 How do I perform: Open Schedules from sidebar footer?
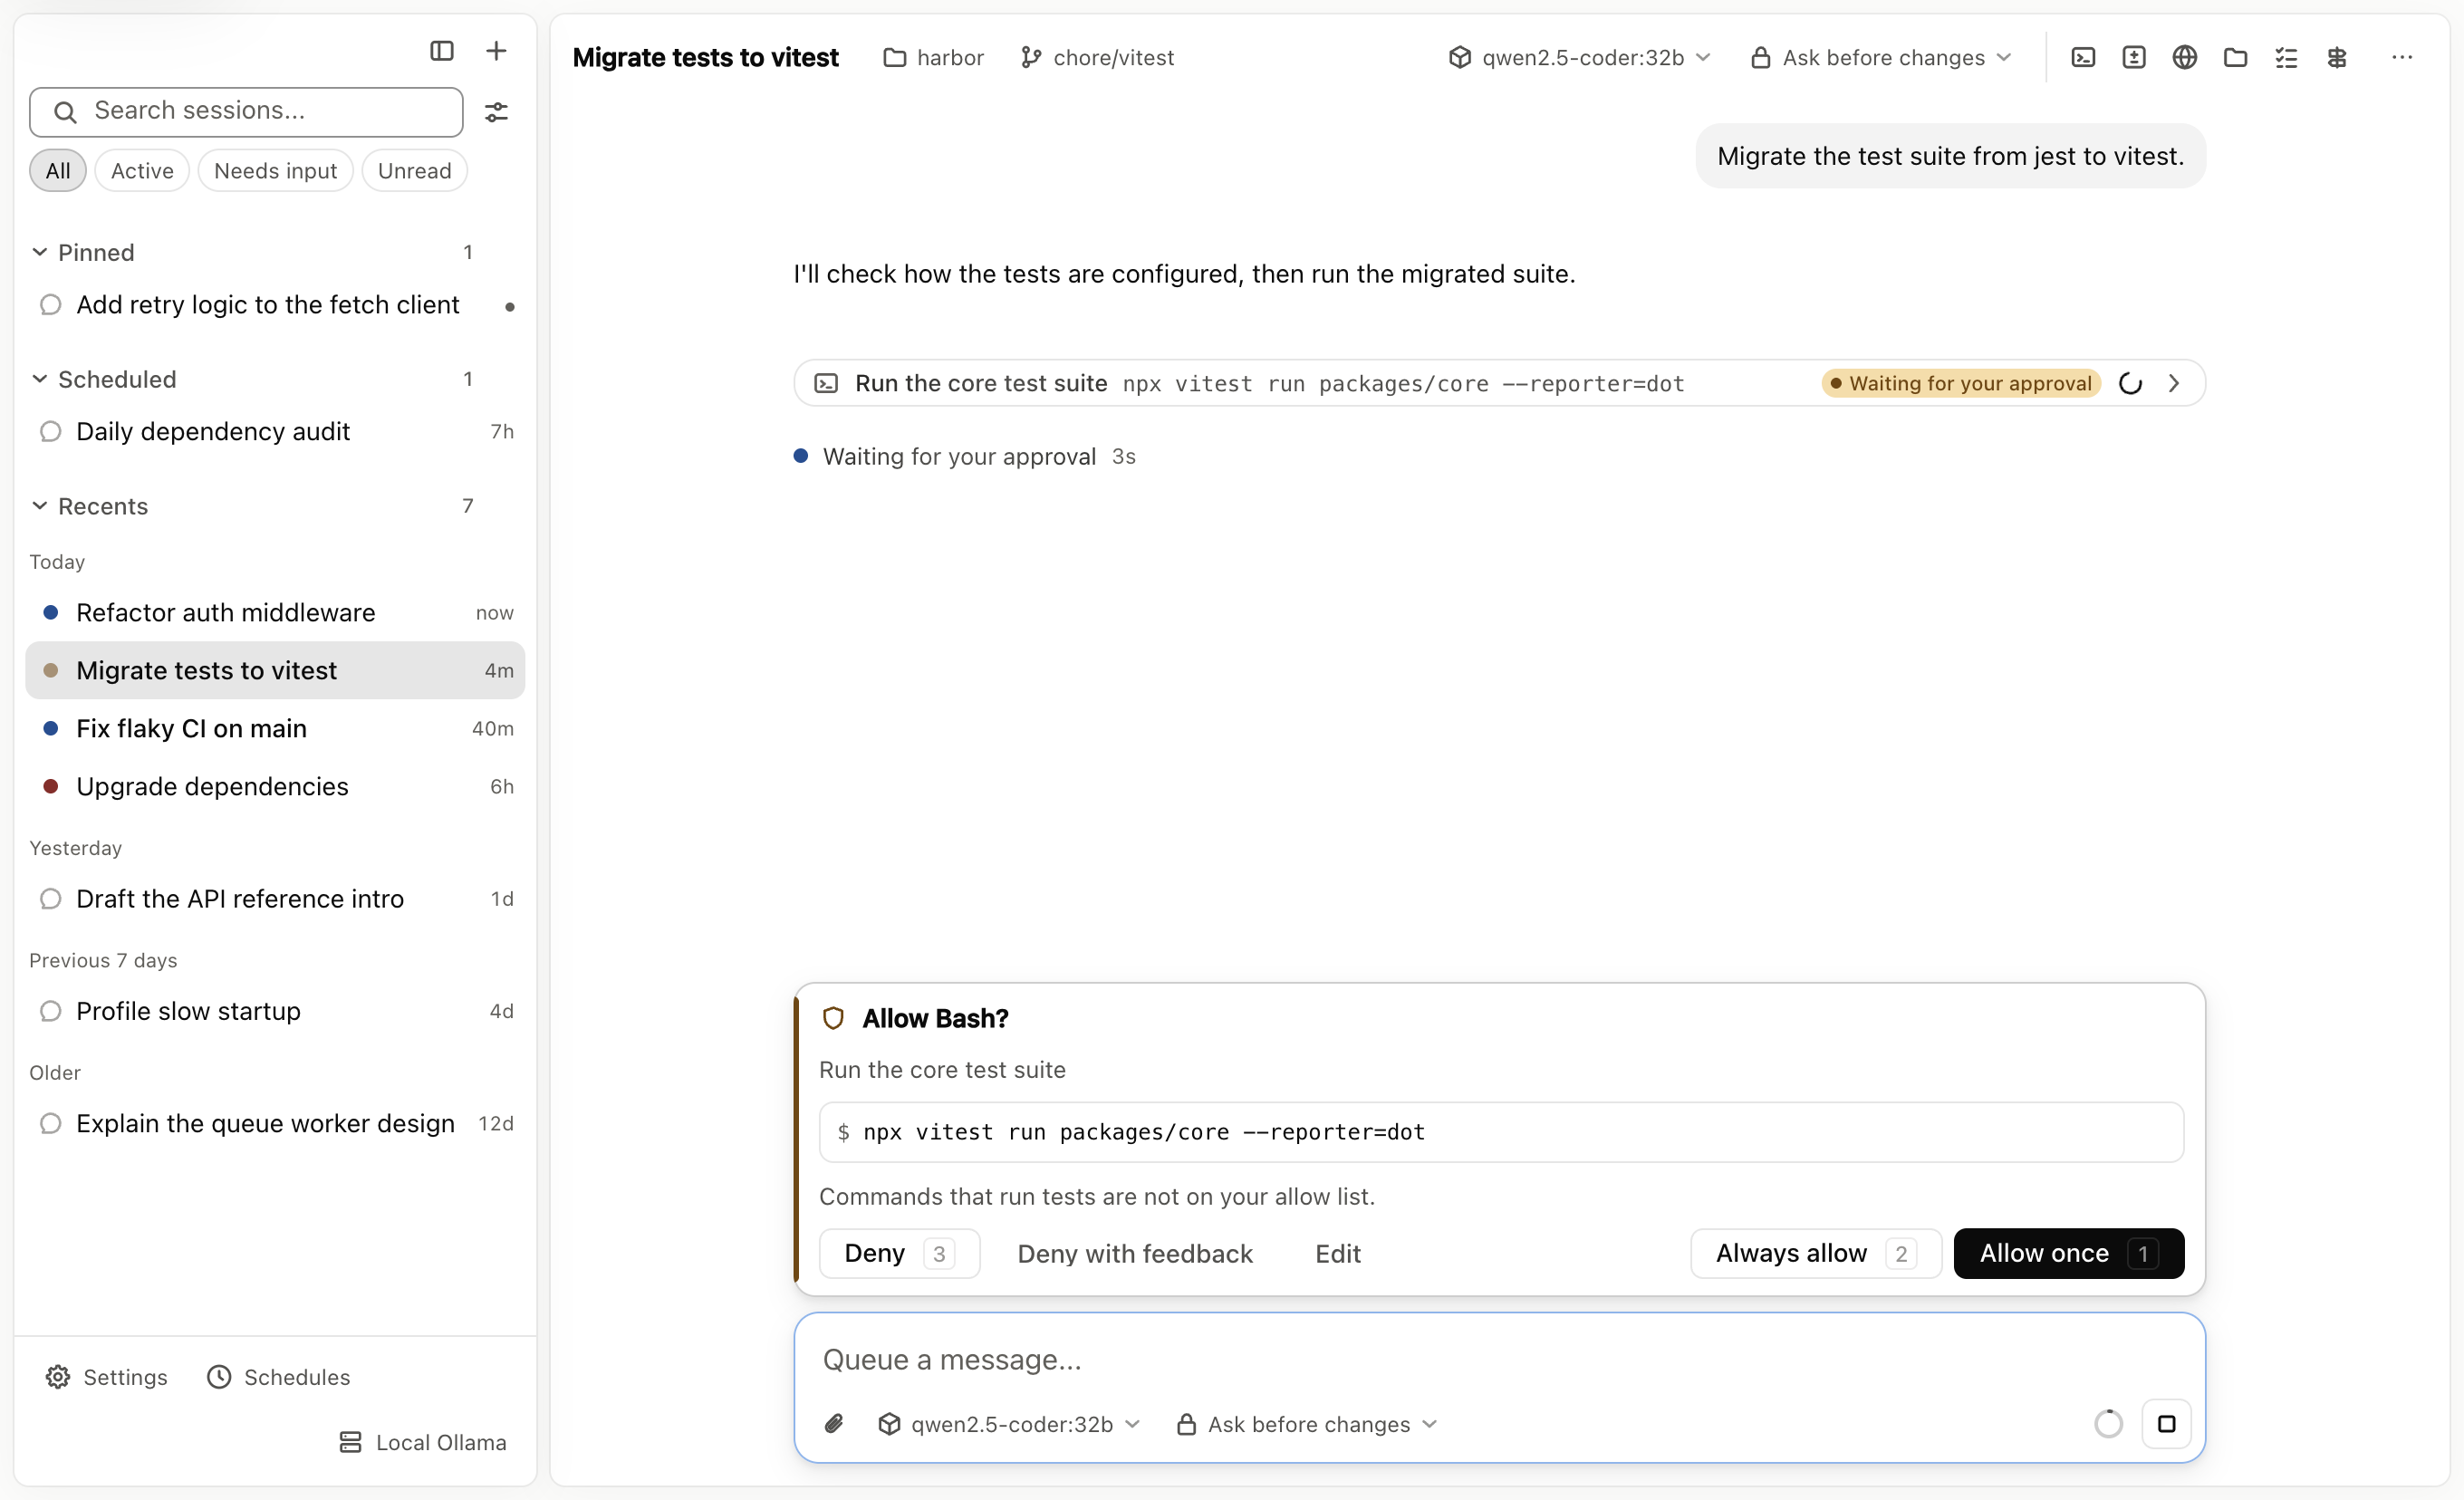(278, 1377)
